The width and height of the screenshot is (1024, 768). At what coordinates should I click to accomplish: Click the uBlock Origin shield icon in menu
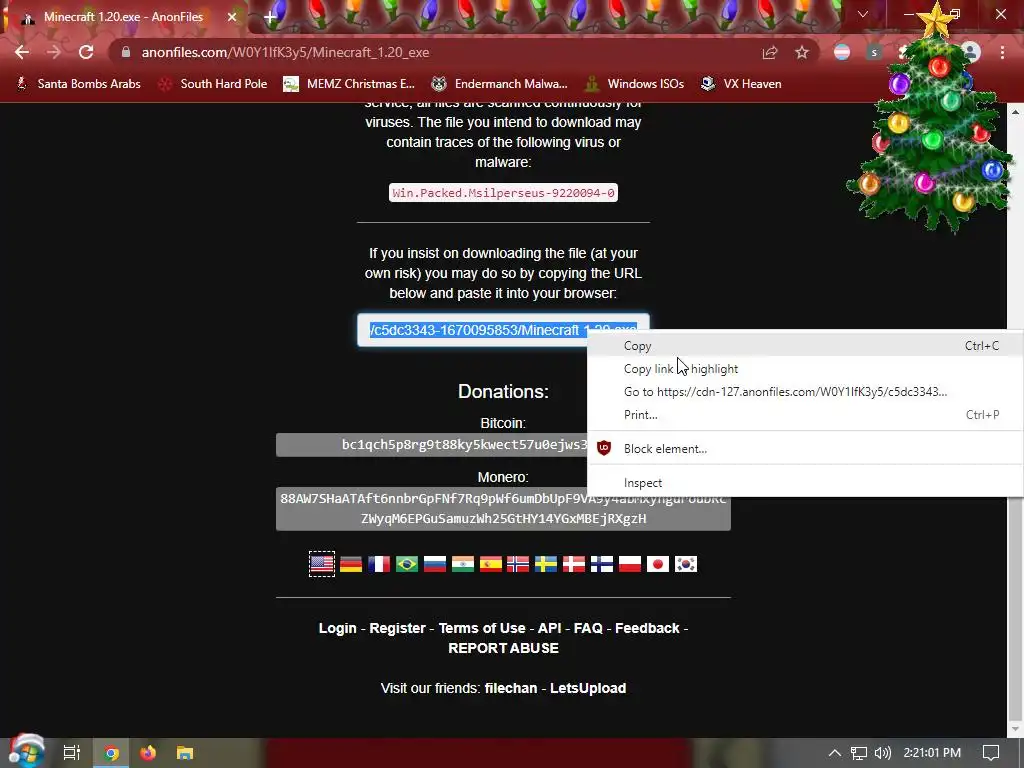[604, 448]
